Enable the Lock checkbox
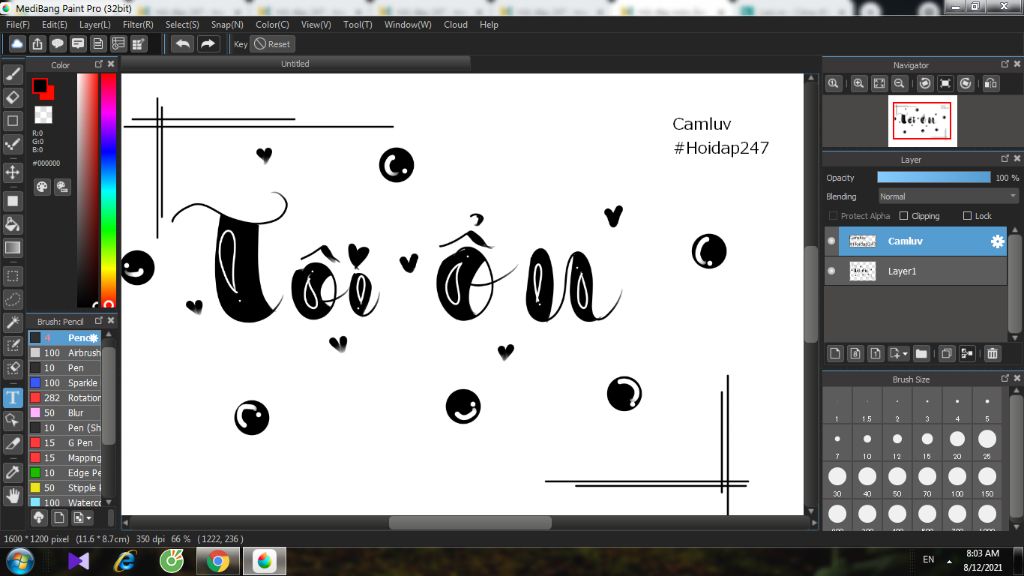The height and width of the screenshot is (576, 1024). click(967, 216)
